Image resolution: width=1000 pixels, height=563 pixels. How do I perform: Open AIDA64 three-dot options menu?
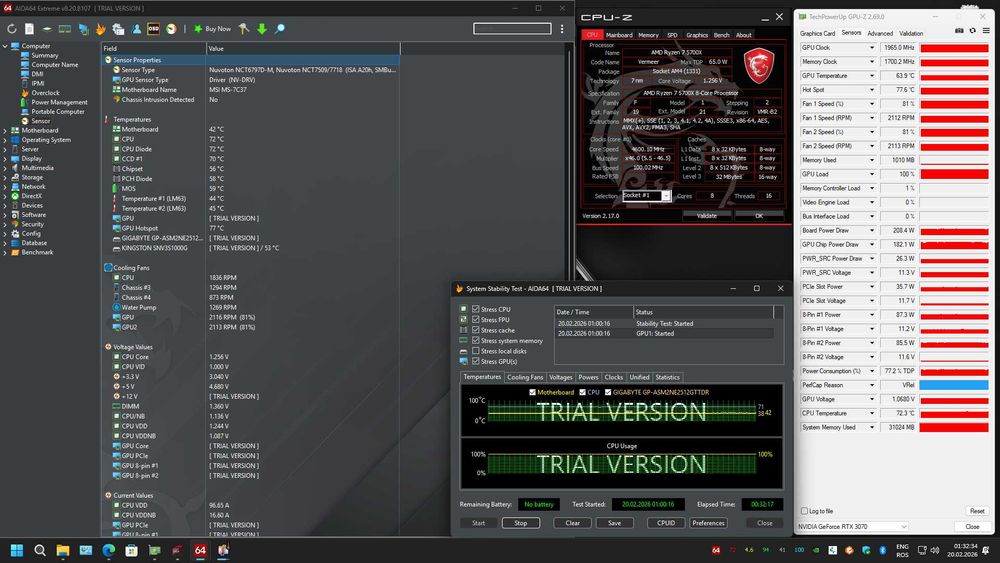click(x=562, y=29)
